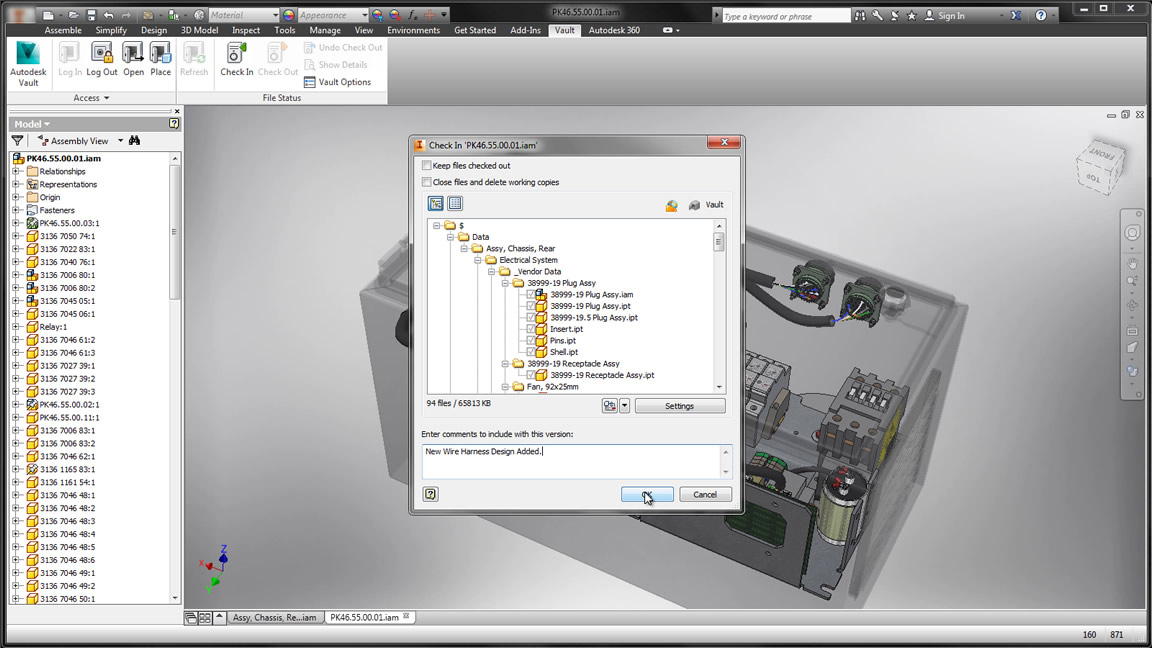Click the Check In tree vertical scrollbar
This screenshot has width=1152, height=648.
click(719, 306)
